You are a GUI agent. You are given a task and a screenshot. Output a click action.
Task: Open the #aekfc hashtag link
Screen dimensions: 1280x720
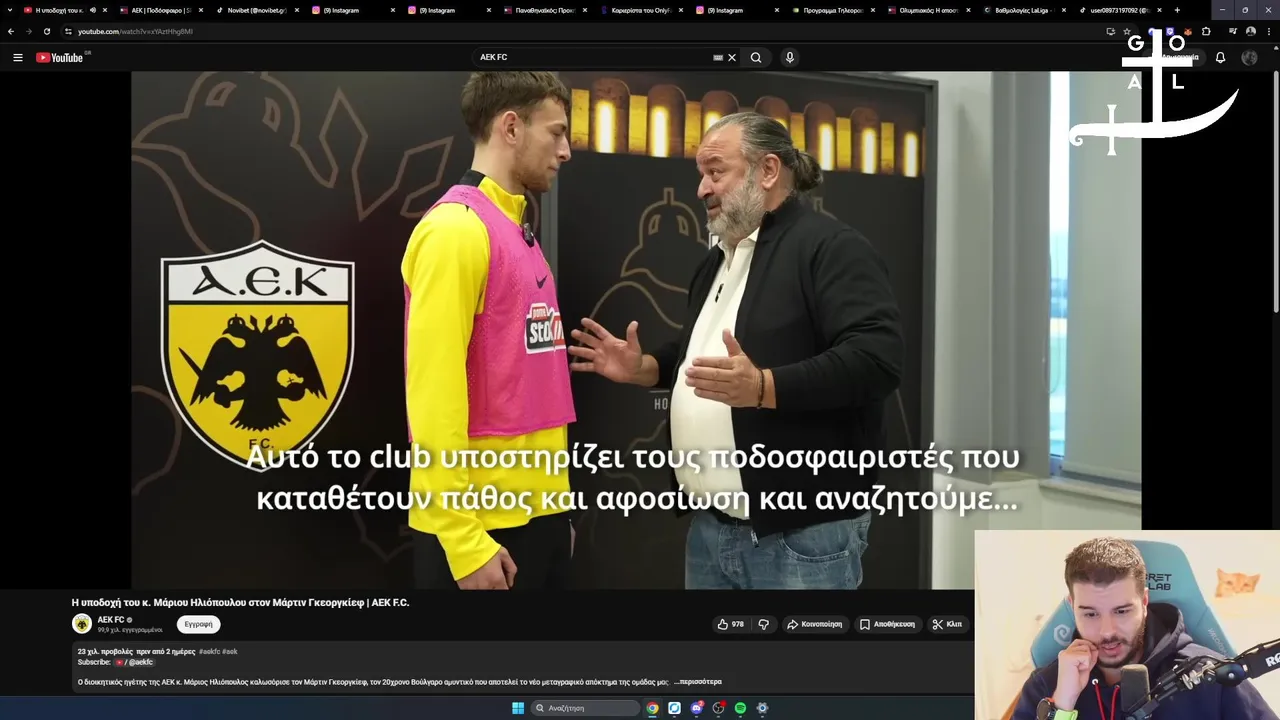click(x=208, y=652)
